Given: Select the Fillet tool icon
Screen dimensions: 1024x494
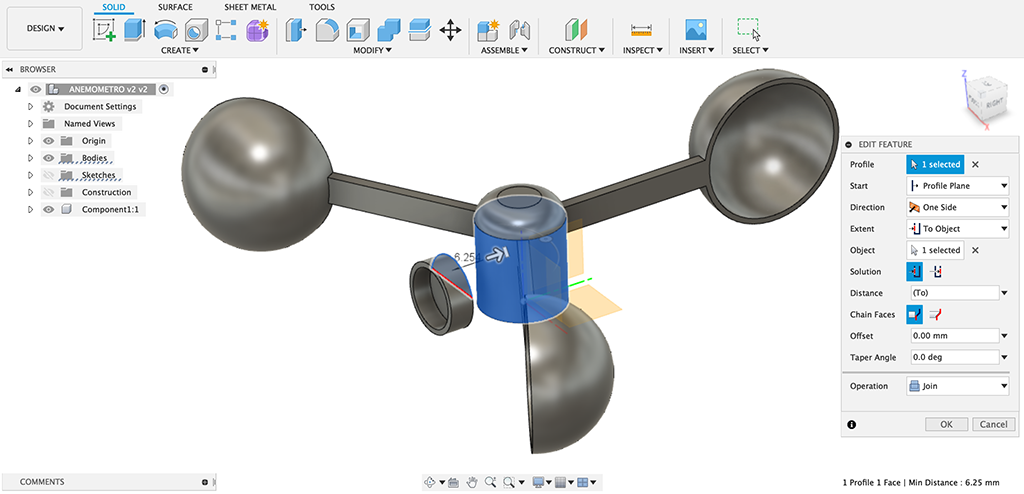Looking at the screenshot, I should 327,30.
